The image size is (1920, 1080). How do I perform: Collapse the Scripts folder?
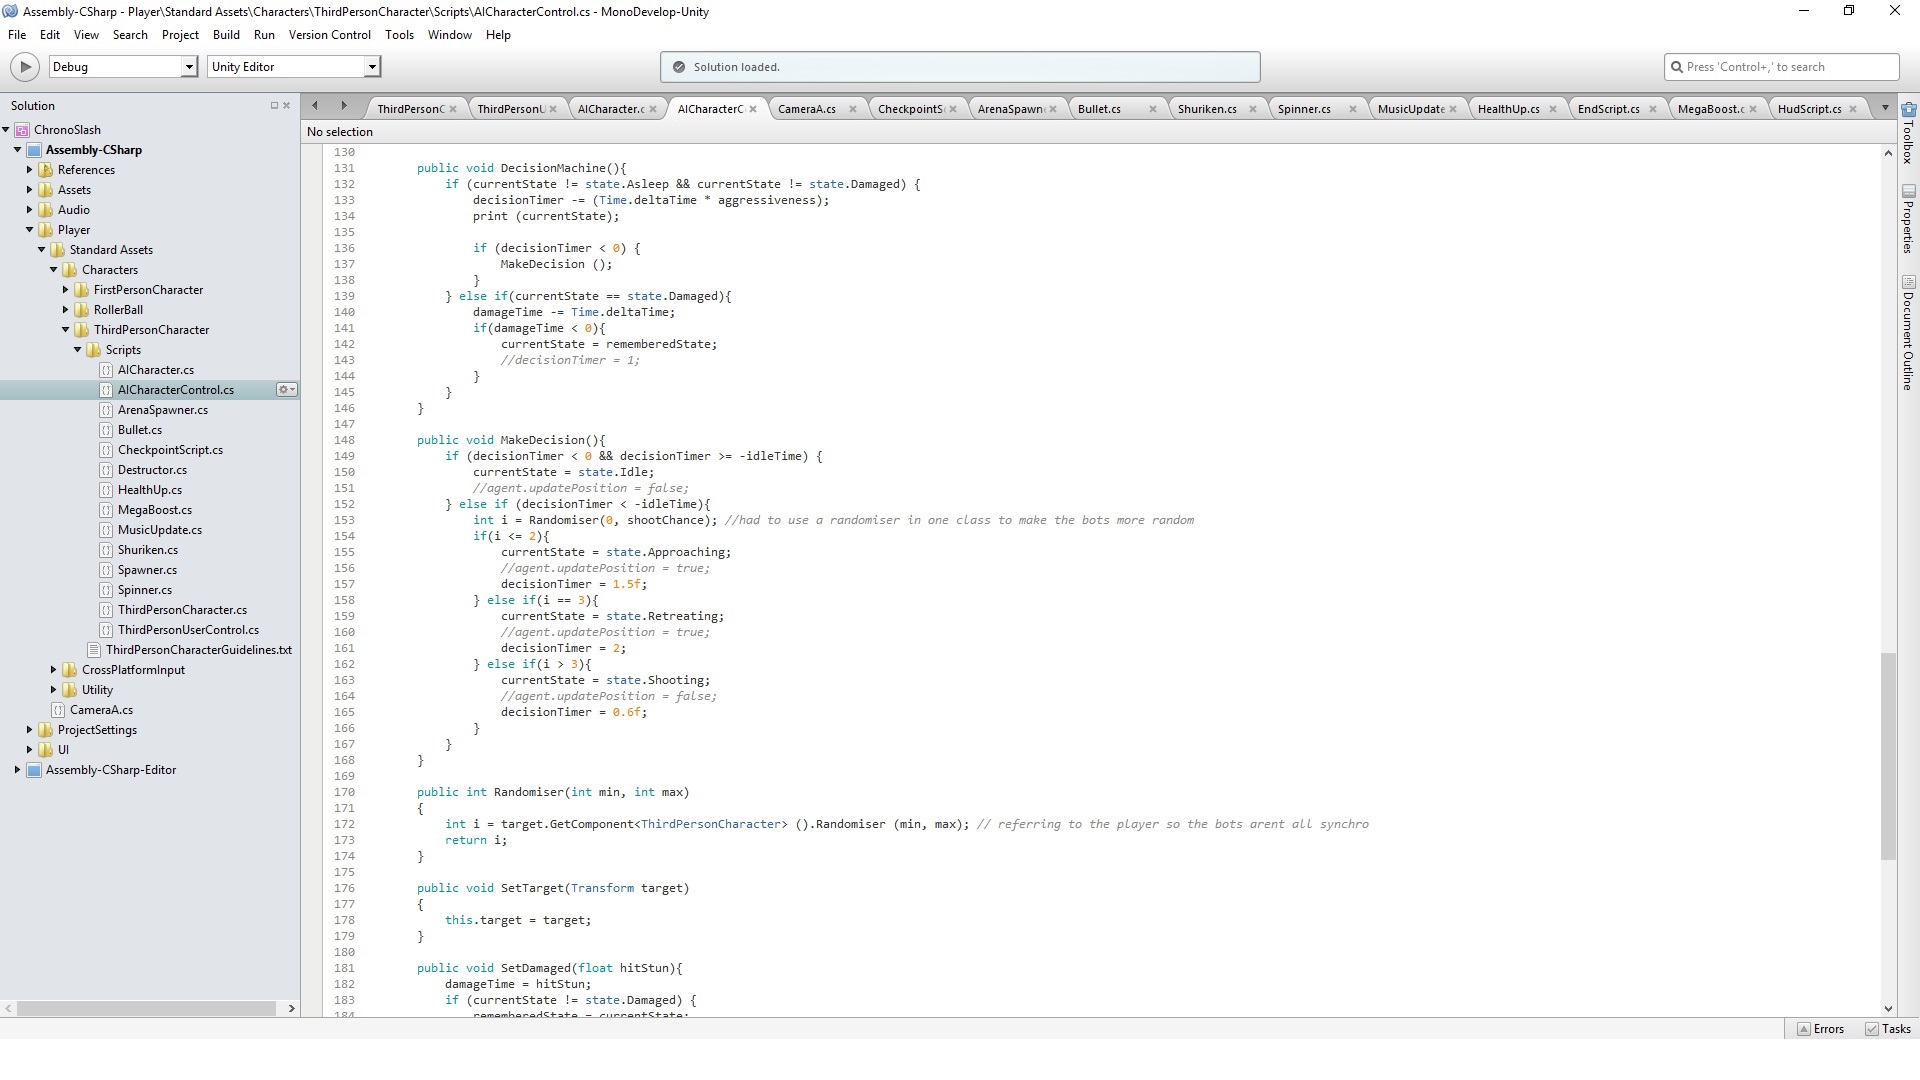click(x=78, y=350)
